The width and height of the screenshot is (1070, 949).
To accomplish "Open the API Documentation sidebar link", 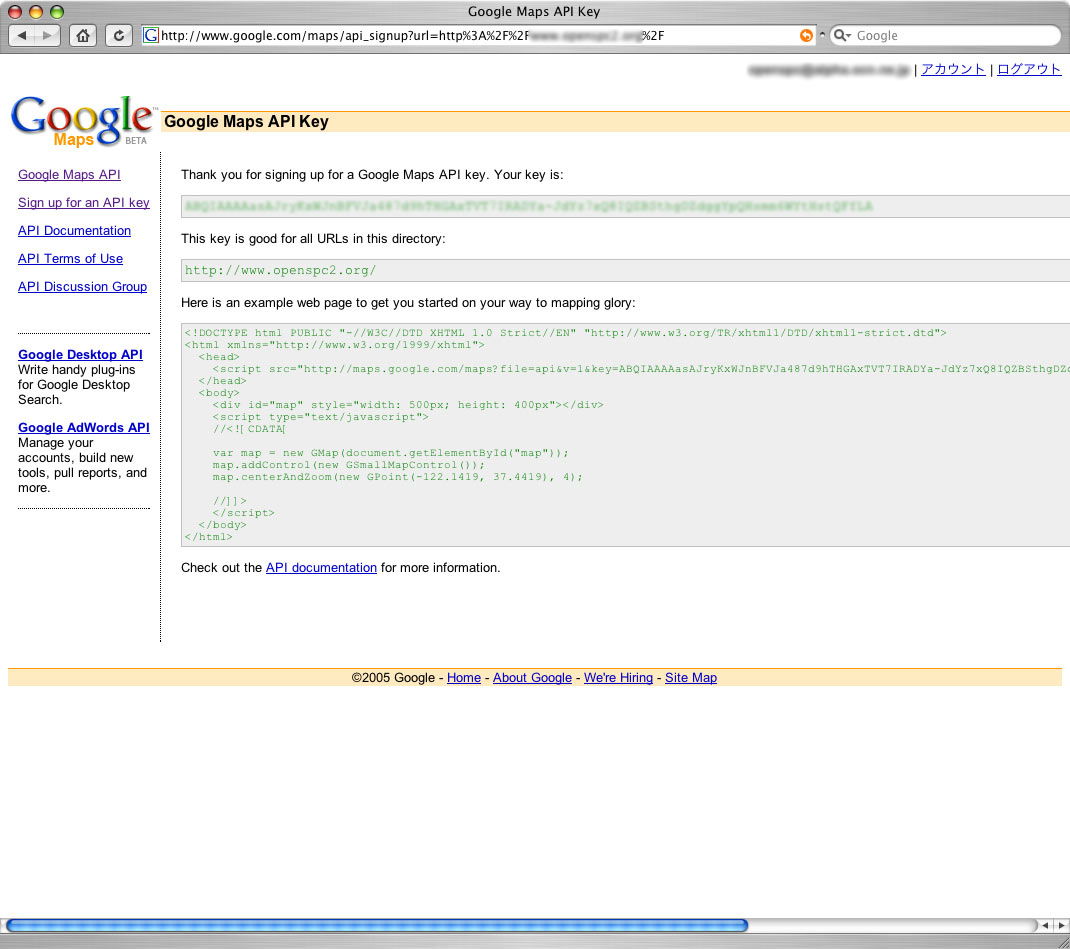I will [74, 231].
